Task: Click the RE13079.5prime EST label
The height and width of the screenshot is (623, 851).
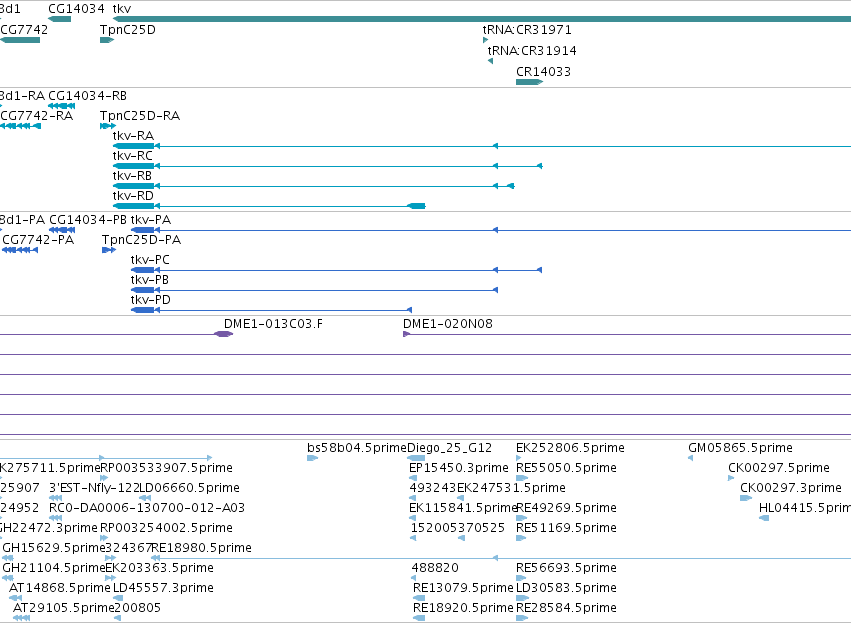Action: click(x=463, y=588)
